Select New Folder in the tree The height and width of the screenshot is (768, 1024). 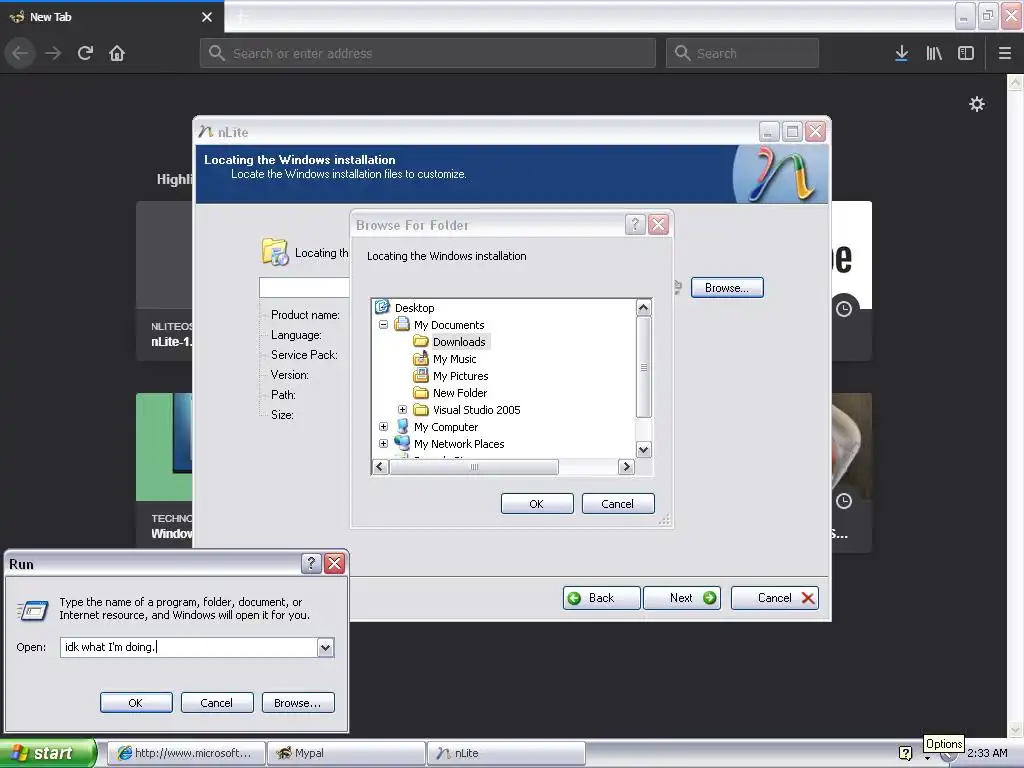coord(460,392)
